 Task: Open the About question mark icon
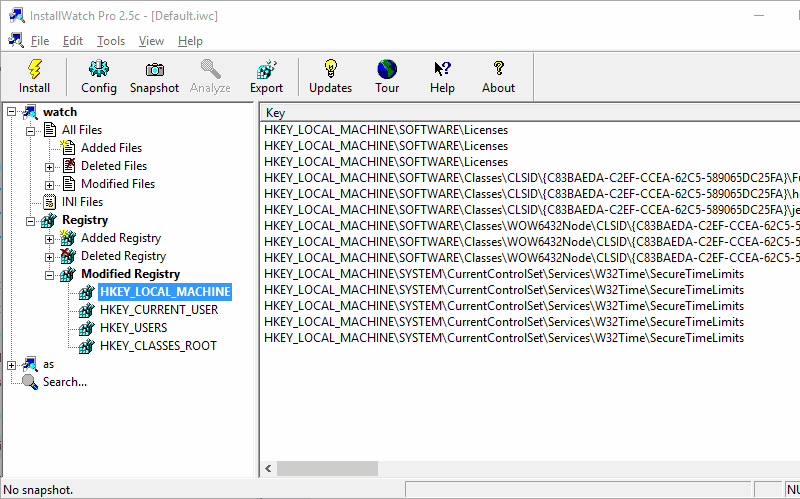tap(498, 68)
